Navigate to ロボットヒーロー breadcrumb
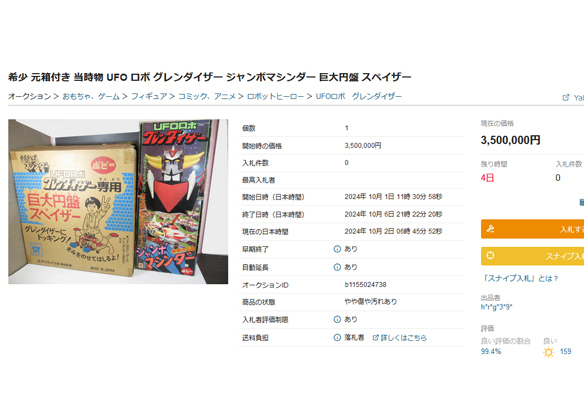The width and height of the screenshot is (584, 409). [275, 96]
